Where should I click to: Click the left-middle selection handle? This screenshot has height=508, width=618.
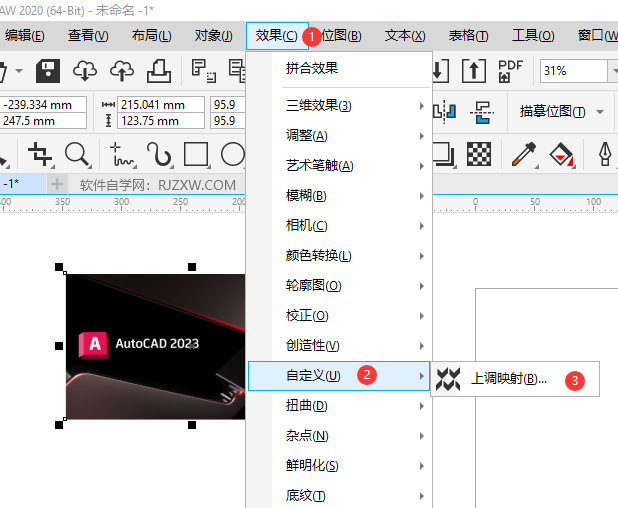click(59, 346)
